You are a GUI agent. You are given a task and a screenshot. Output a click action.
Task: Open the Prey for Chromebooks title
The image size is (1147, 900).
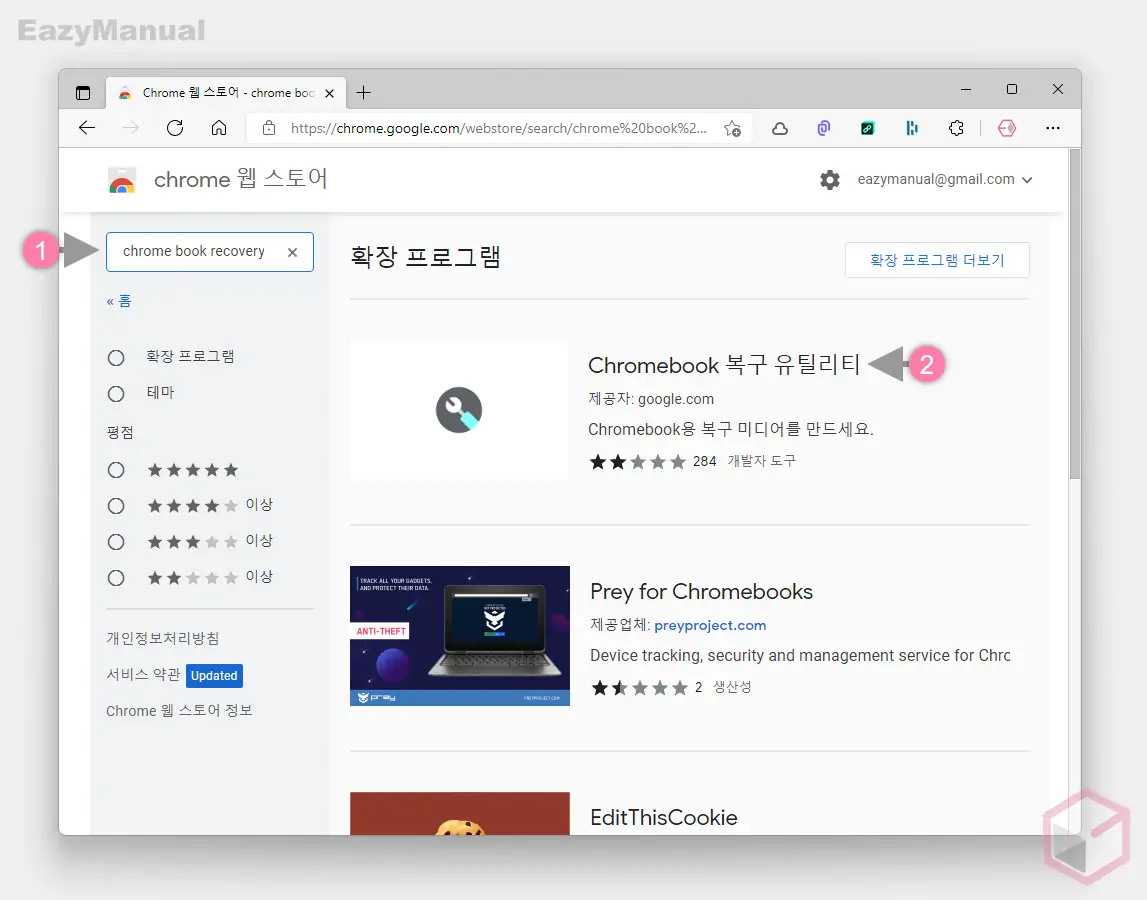click(x=702, y=591)
